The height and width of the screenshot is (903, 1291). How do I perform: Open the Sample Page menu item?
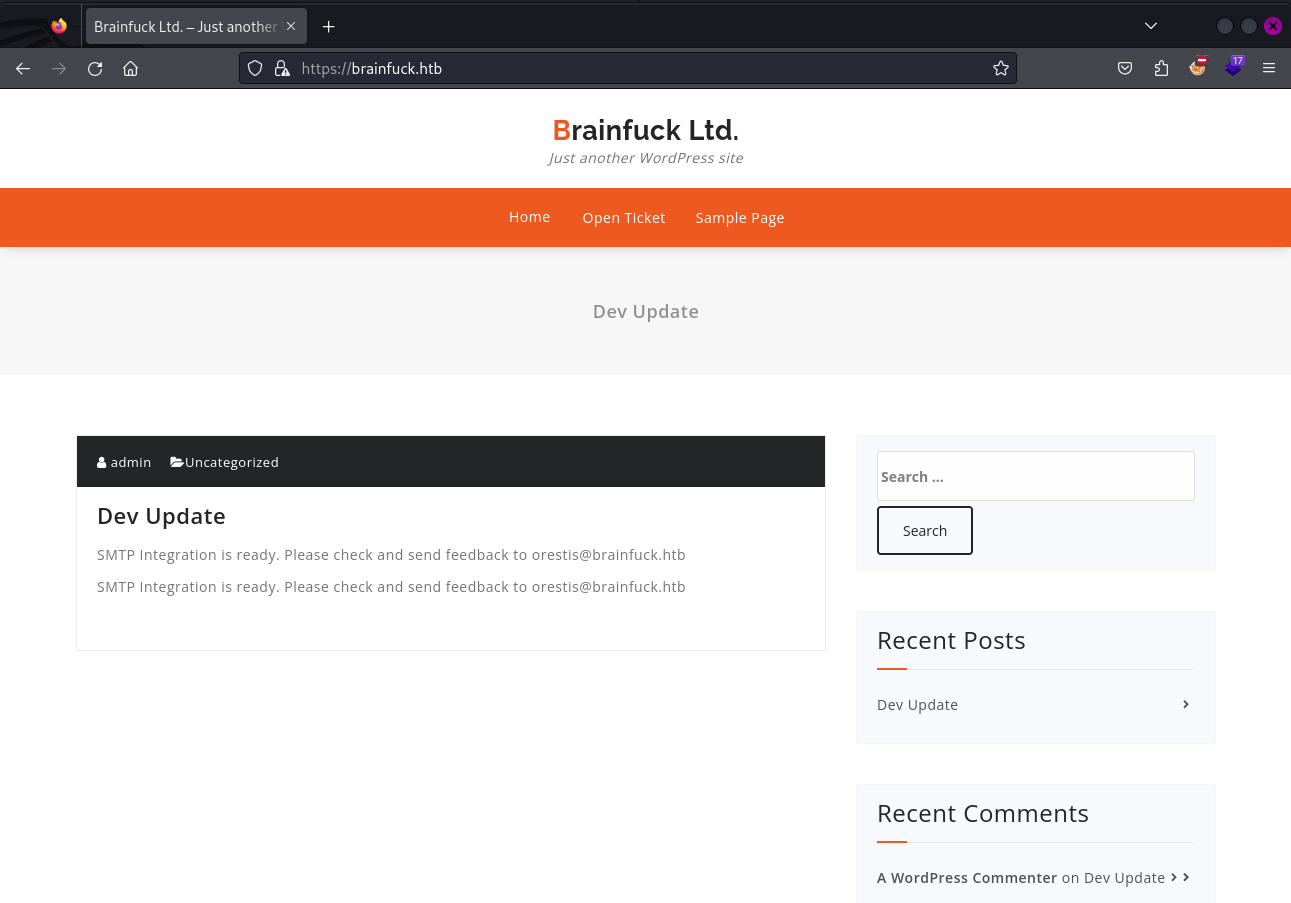click(x=740, y=218)
